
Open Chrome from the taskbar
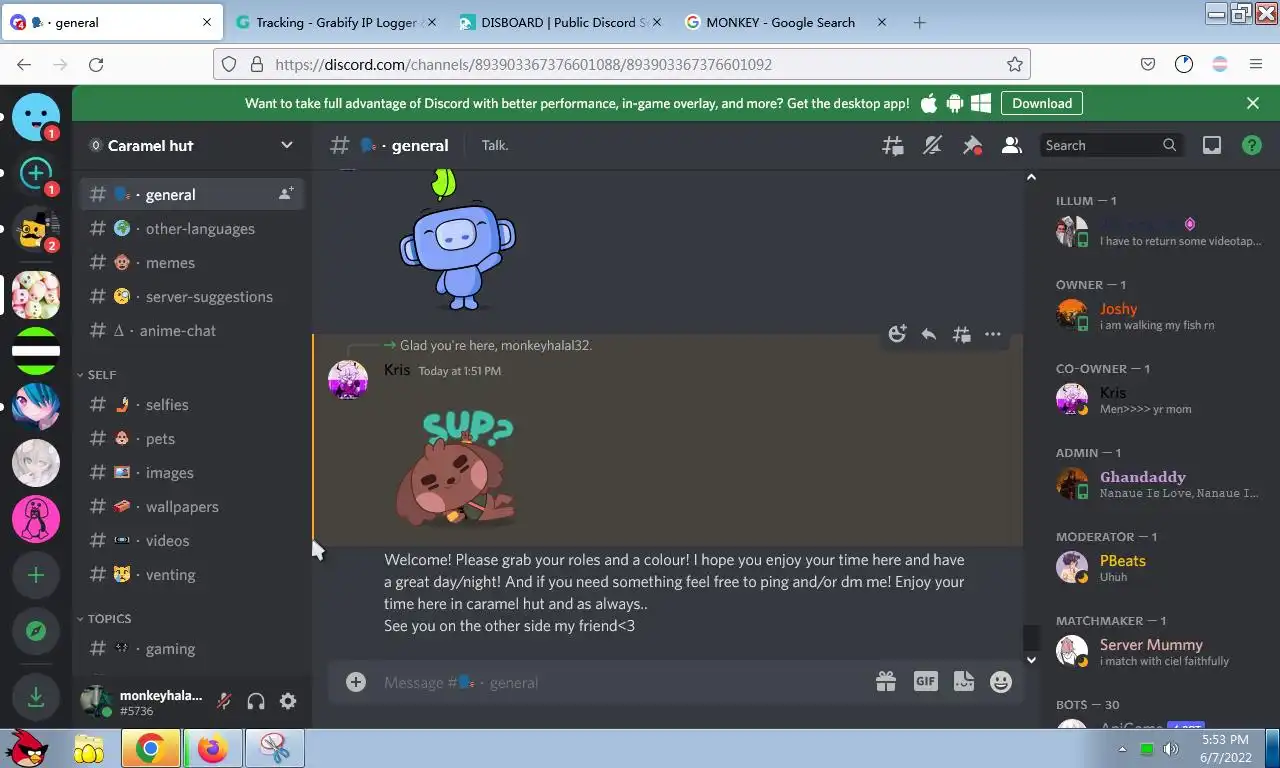coord(150,748)
